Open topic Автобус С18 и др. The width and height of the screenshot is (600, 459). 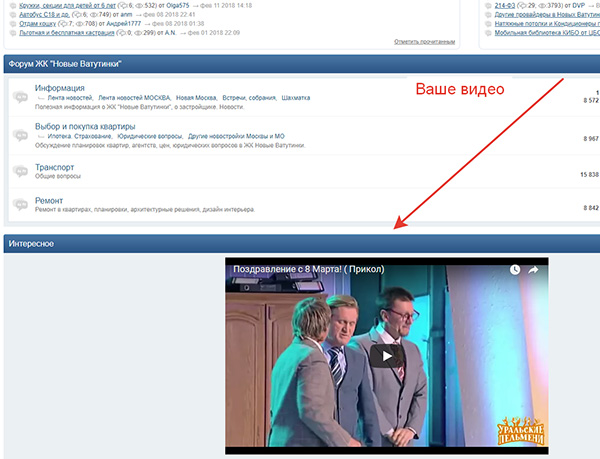pos(44,15)
